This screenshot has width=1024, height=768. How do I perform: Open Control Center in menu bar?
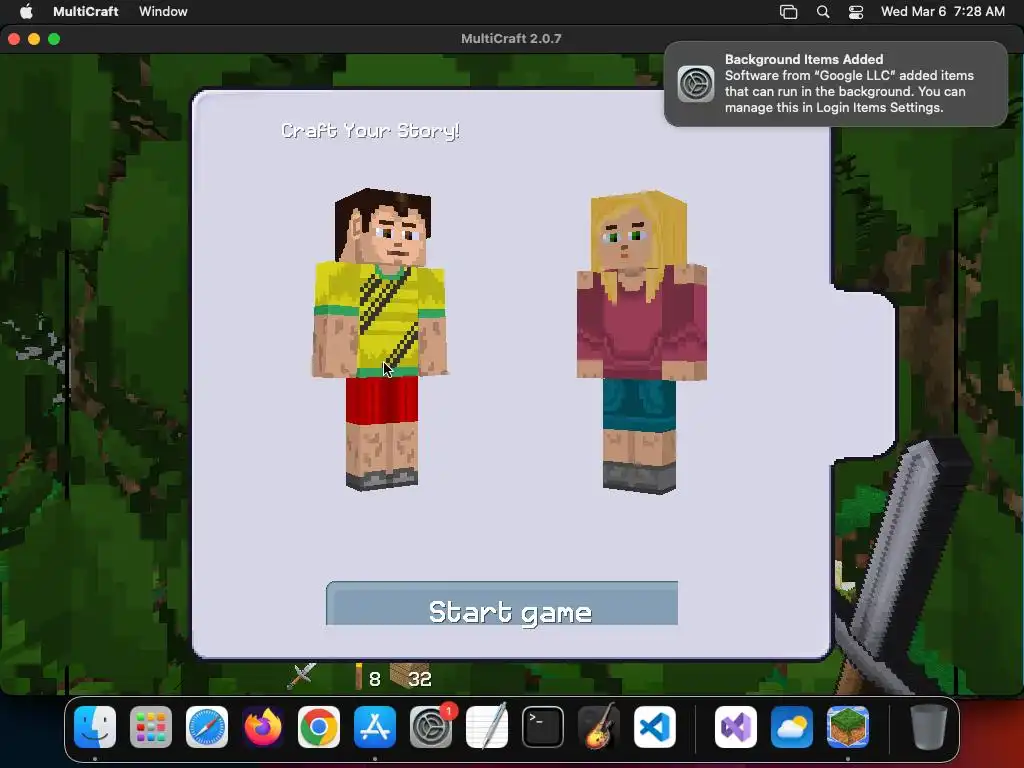(856, 12)
